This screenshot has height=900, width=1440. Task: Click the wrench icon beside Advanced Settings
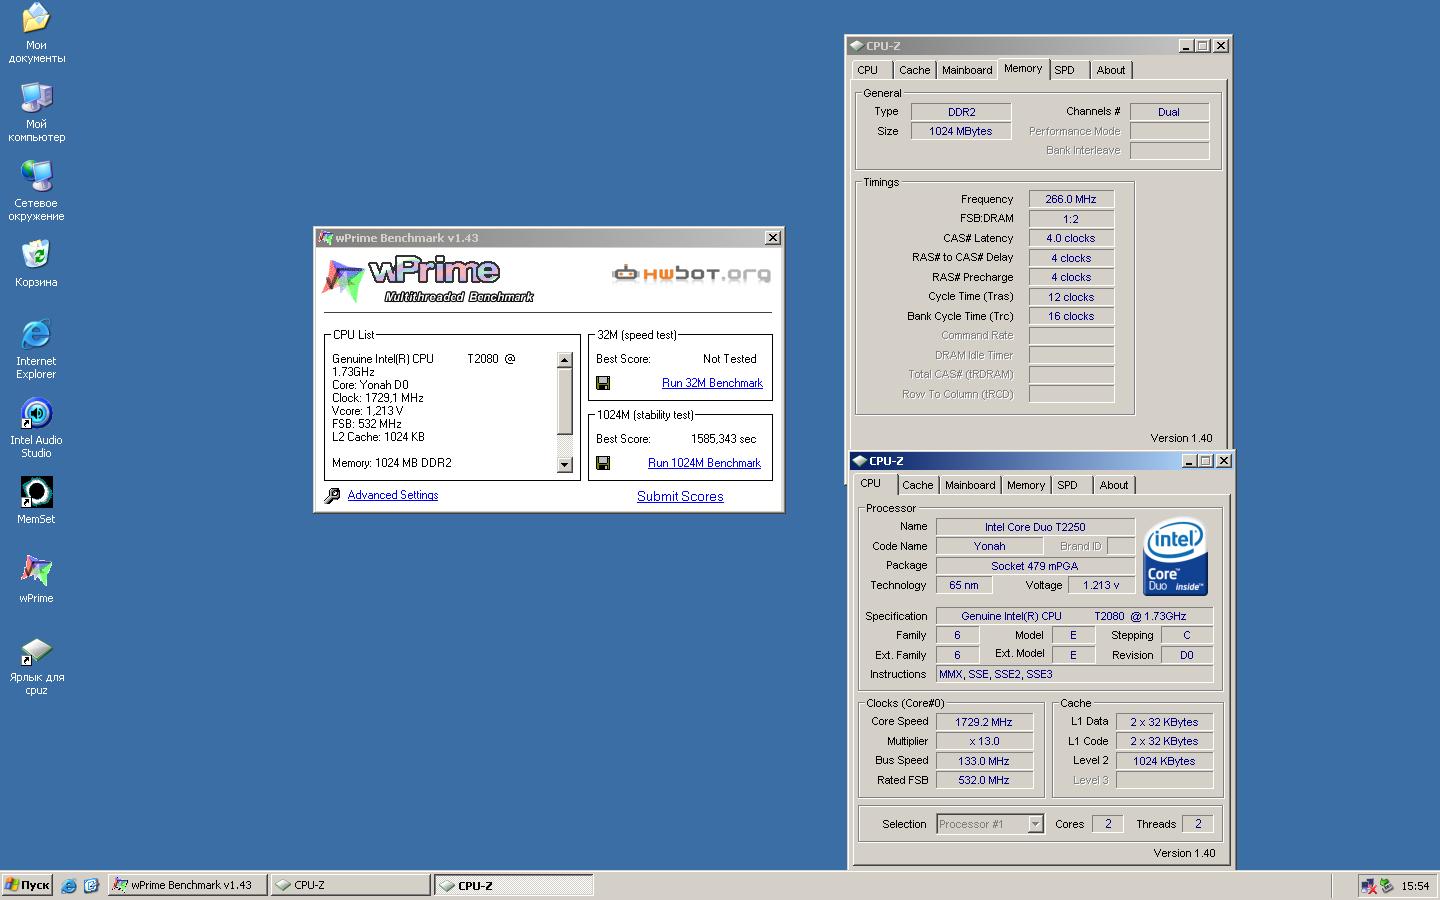pyautogui.click(x=332, y=495)
